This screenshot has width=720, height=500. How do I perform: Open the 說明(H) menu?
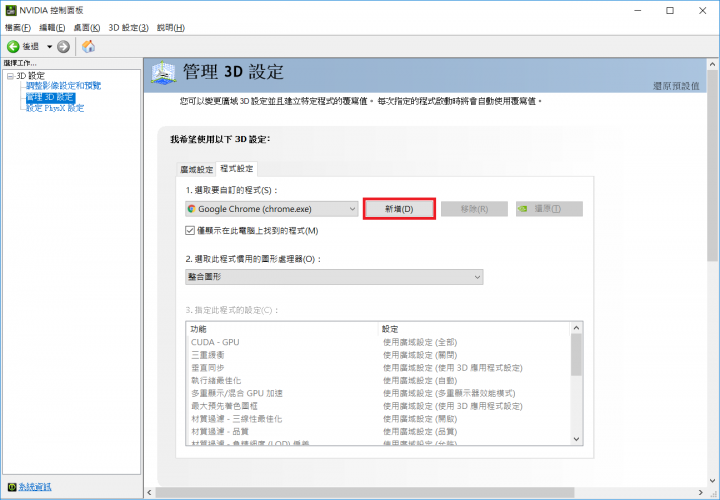pyautogui.click(x=171, y=28)
